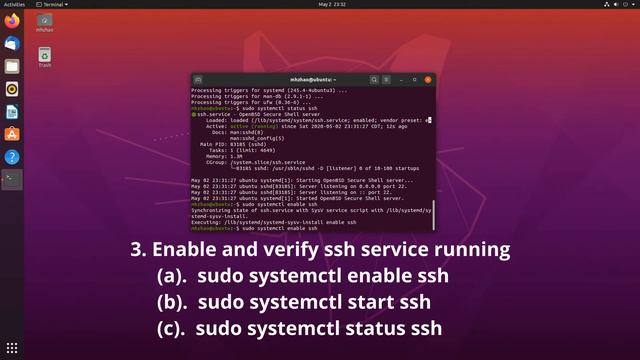
Task: Click the terminal new tab icon
Action: coord(198,80)
